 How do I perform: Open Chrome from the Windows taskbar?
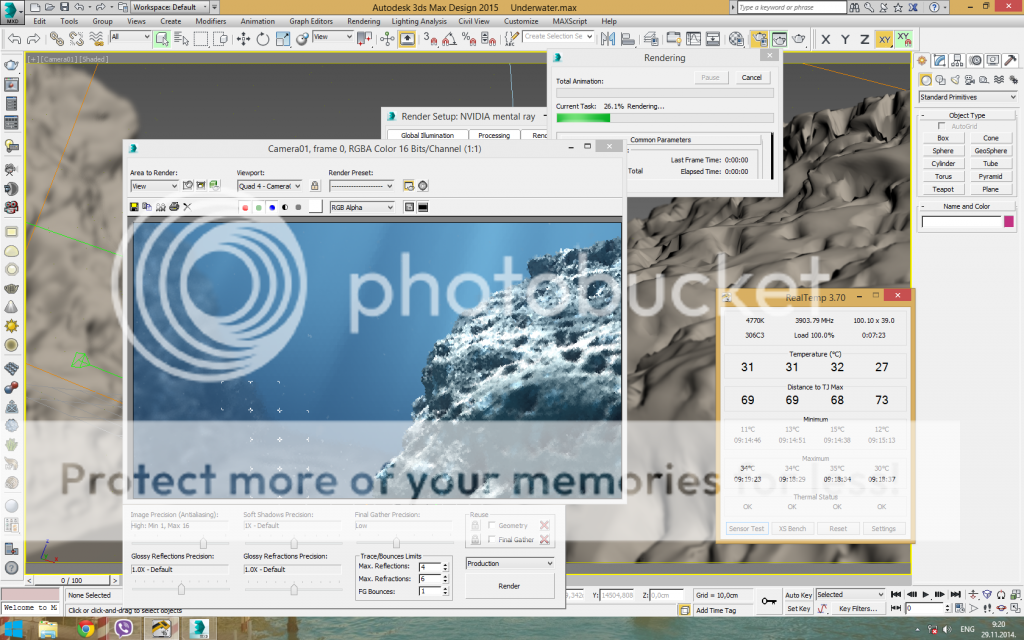[86, 629]
